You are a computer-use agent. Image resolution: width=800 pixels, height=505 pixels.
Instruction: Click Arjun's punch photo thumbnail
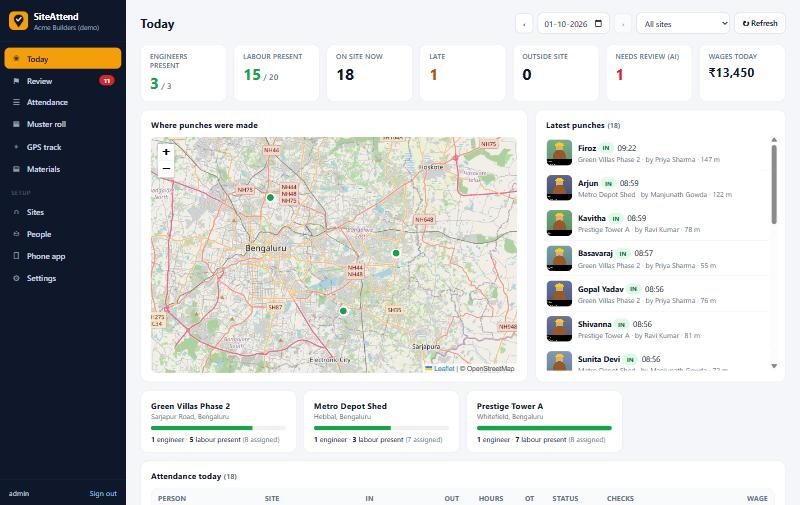559,188
